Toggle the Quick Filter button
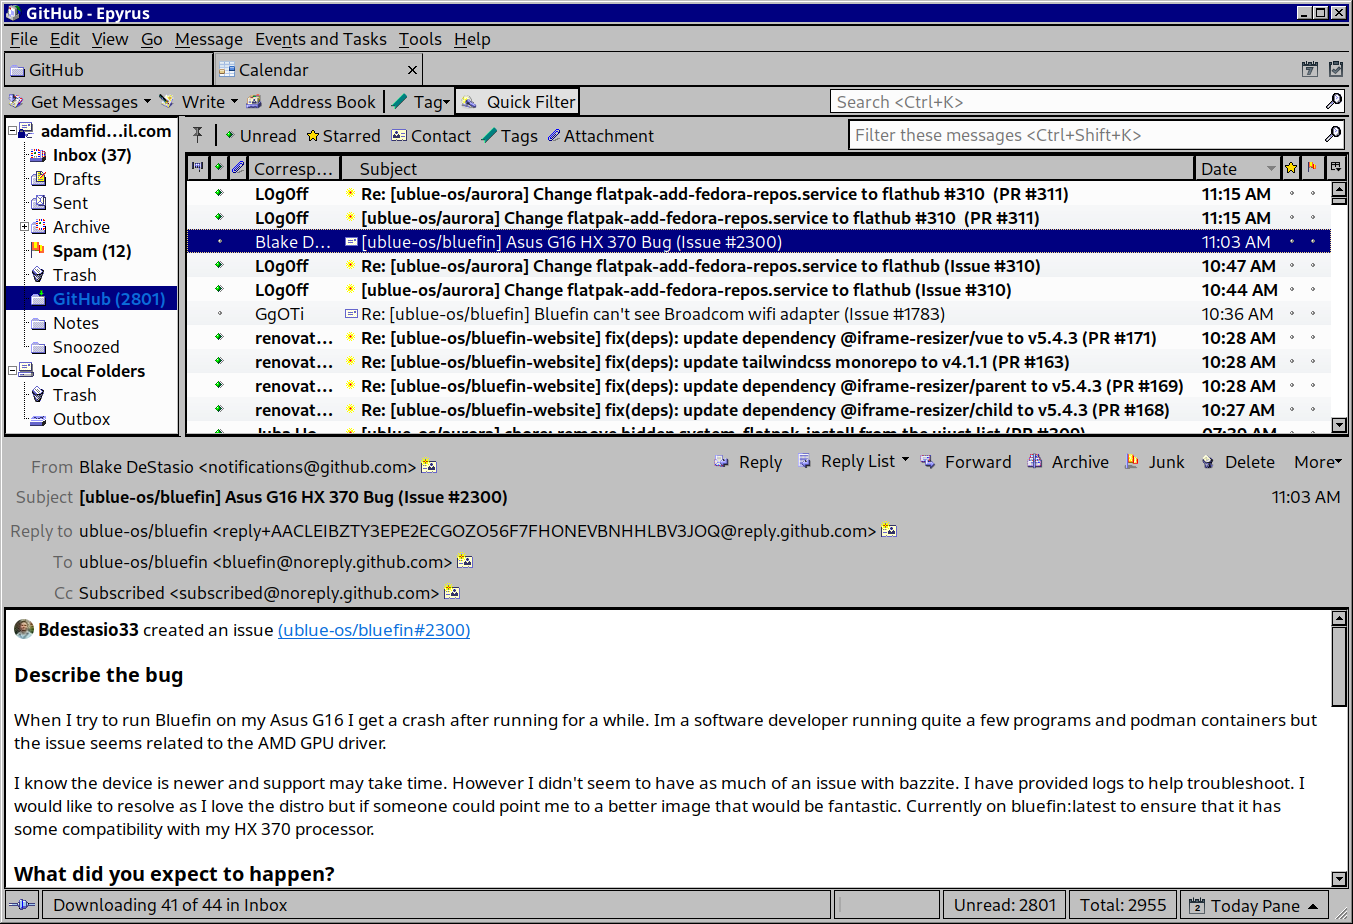This screenshot has width=1353, height=924. (518, 102)
